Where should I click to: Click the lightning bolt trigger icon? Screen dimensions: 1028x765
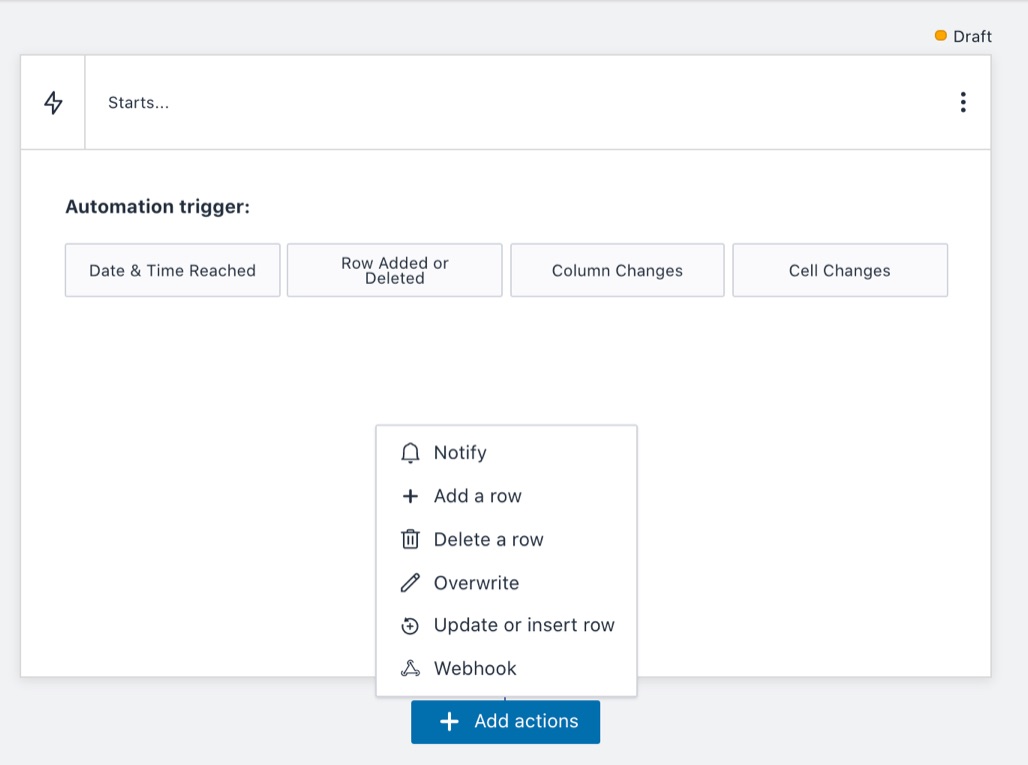(x=53, y=103)
